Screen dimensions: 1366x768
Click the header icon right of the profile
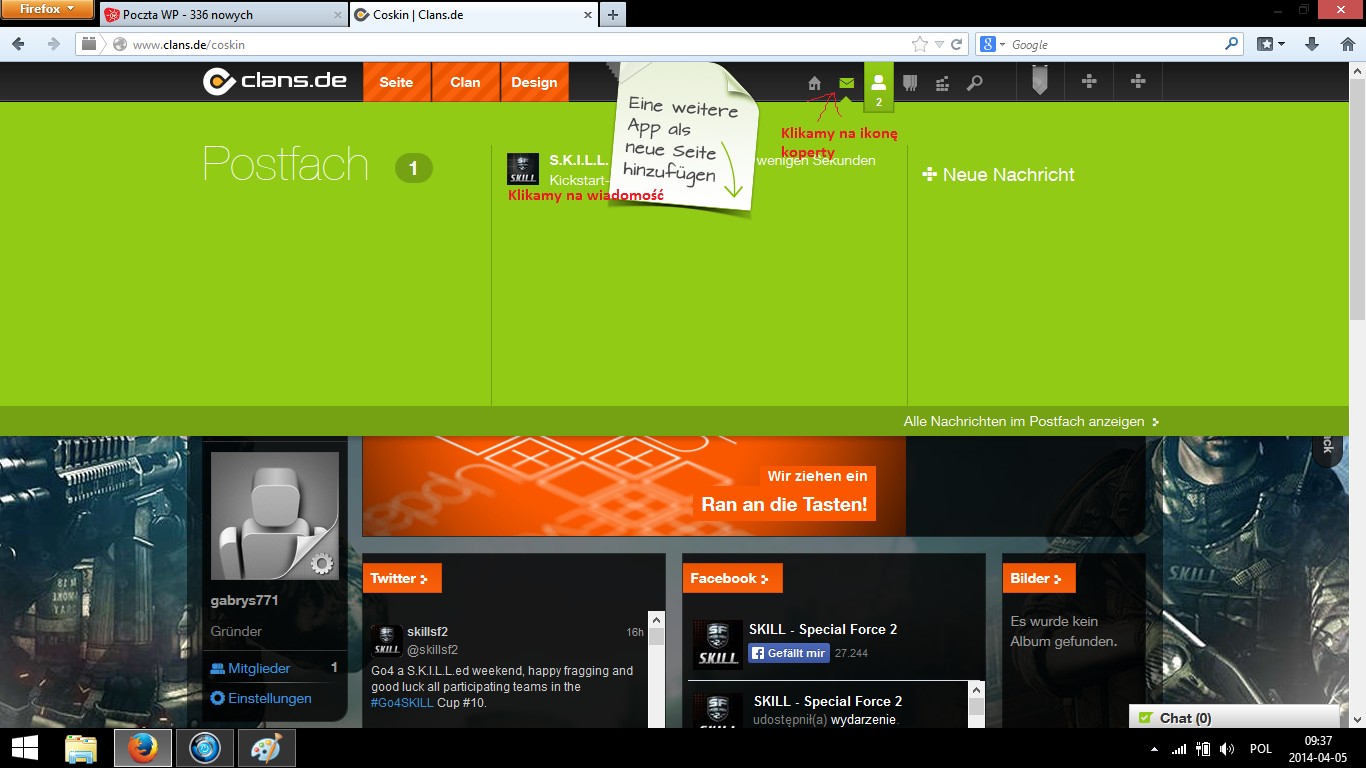pyautogui.click(x=910, y=83)
